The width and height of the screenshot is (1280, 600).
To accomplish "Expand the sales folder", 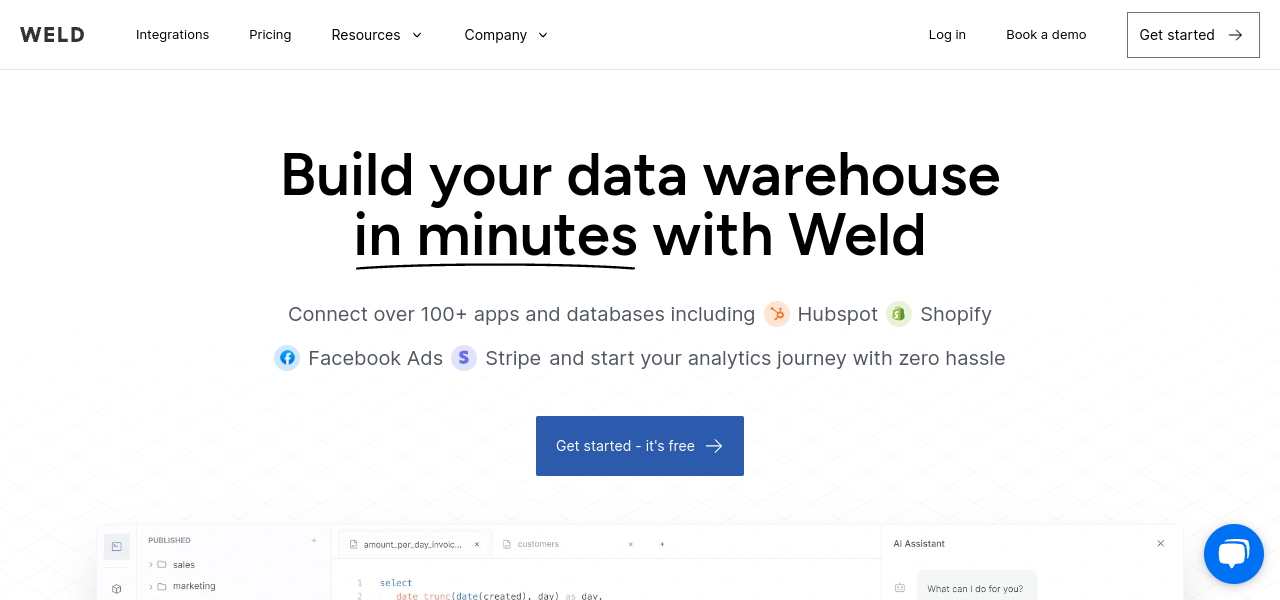I will (151, 565).
